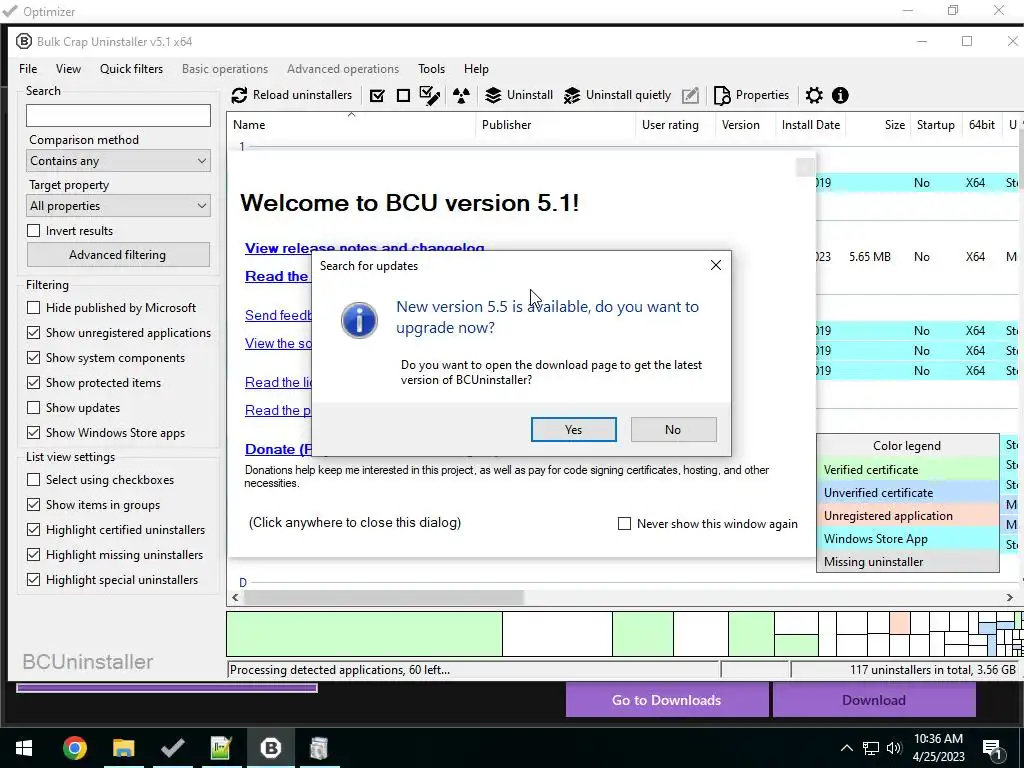Open settings via the gear icon
This screenshot has height=768, width=1024.
tap(814, 96)
